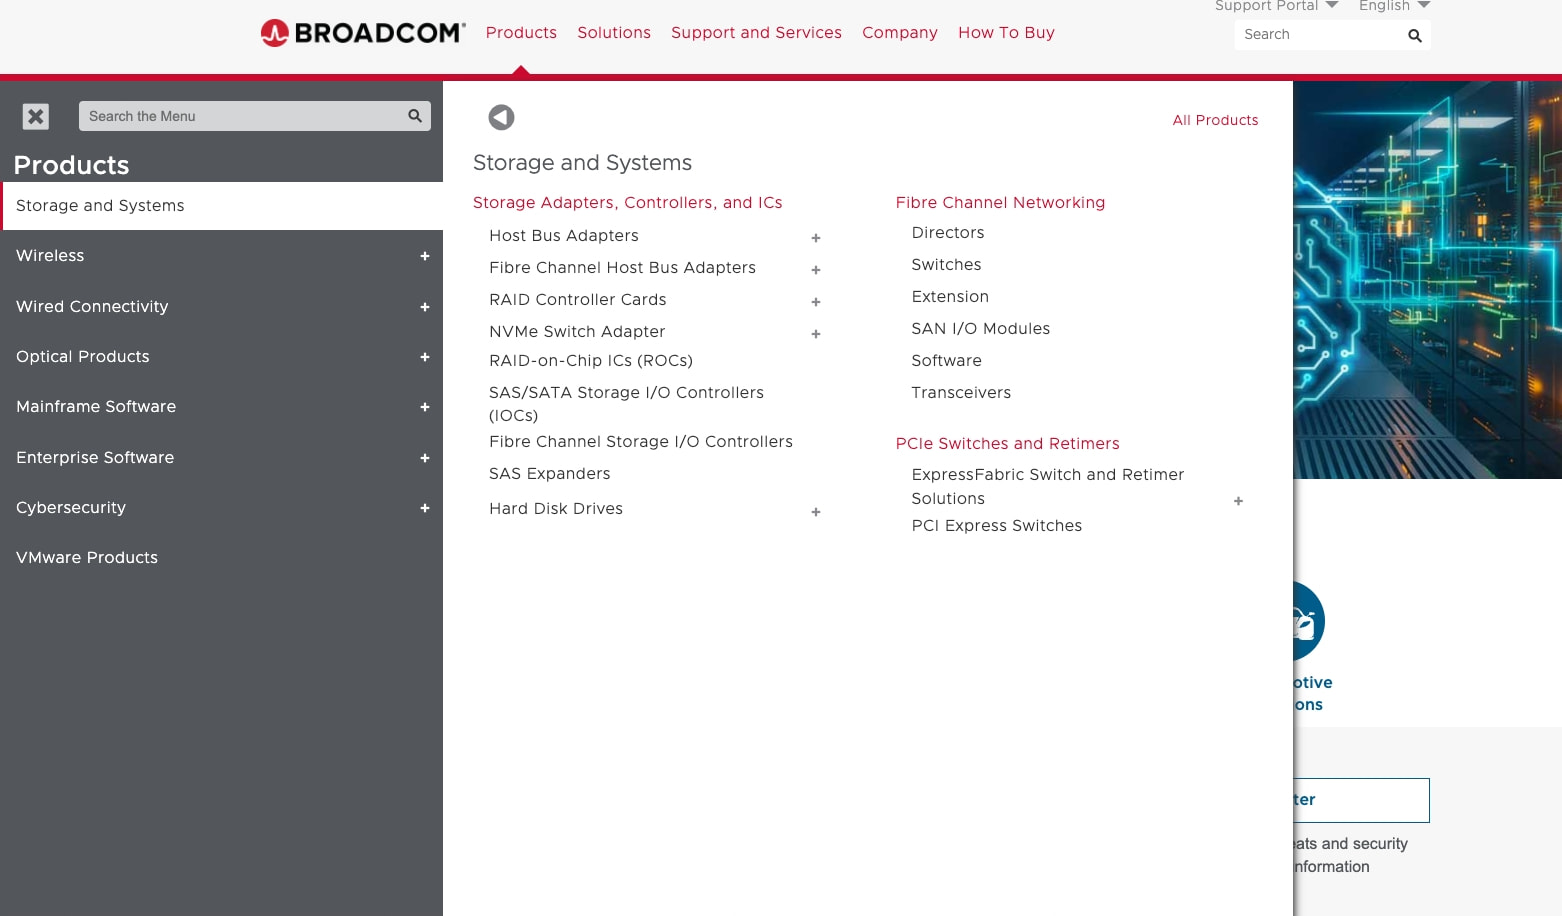Open the Products top menu
The image size is (1562, 916).
521,33
